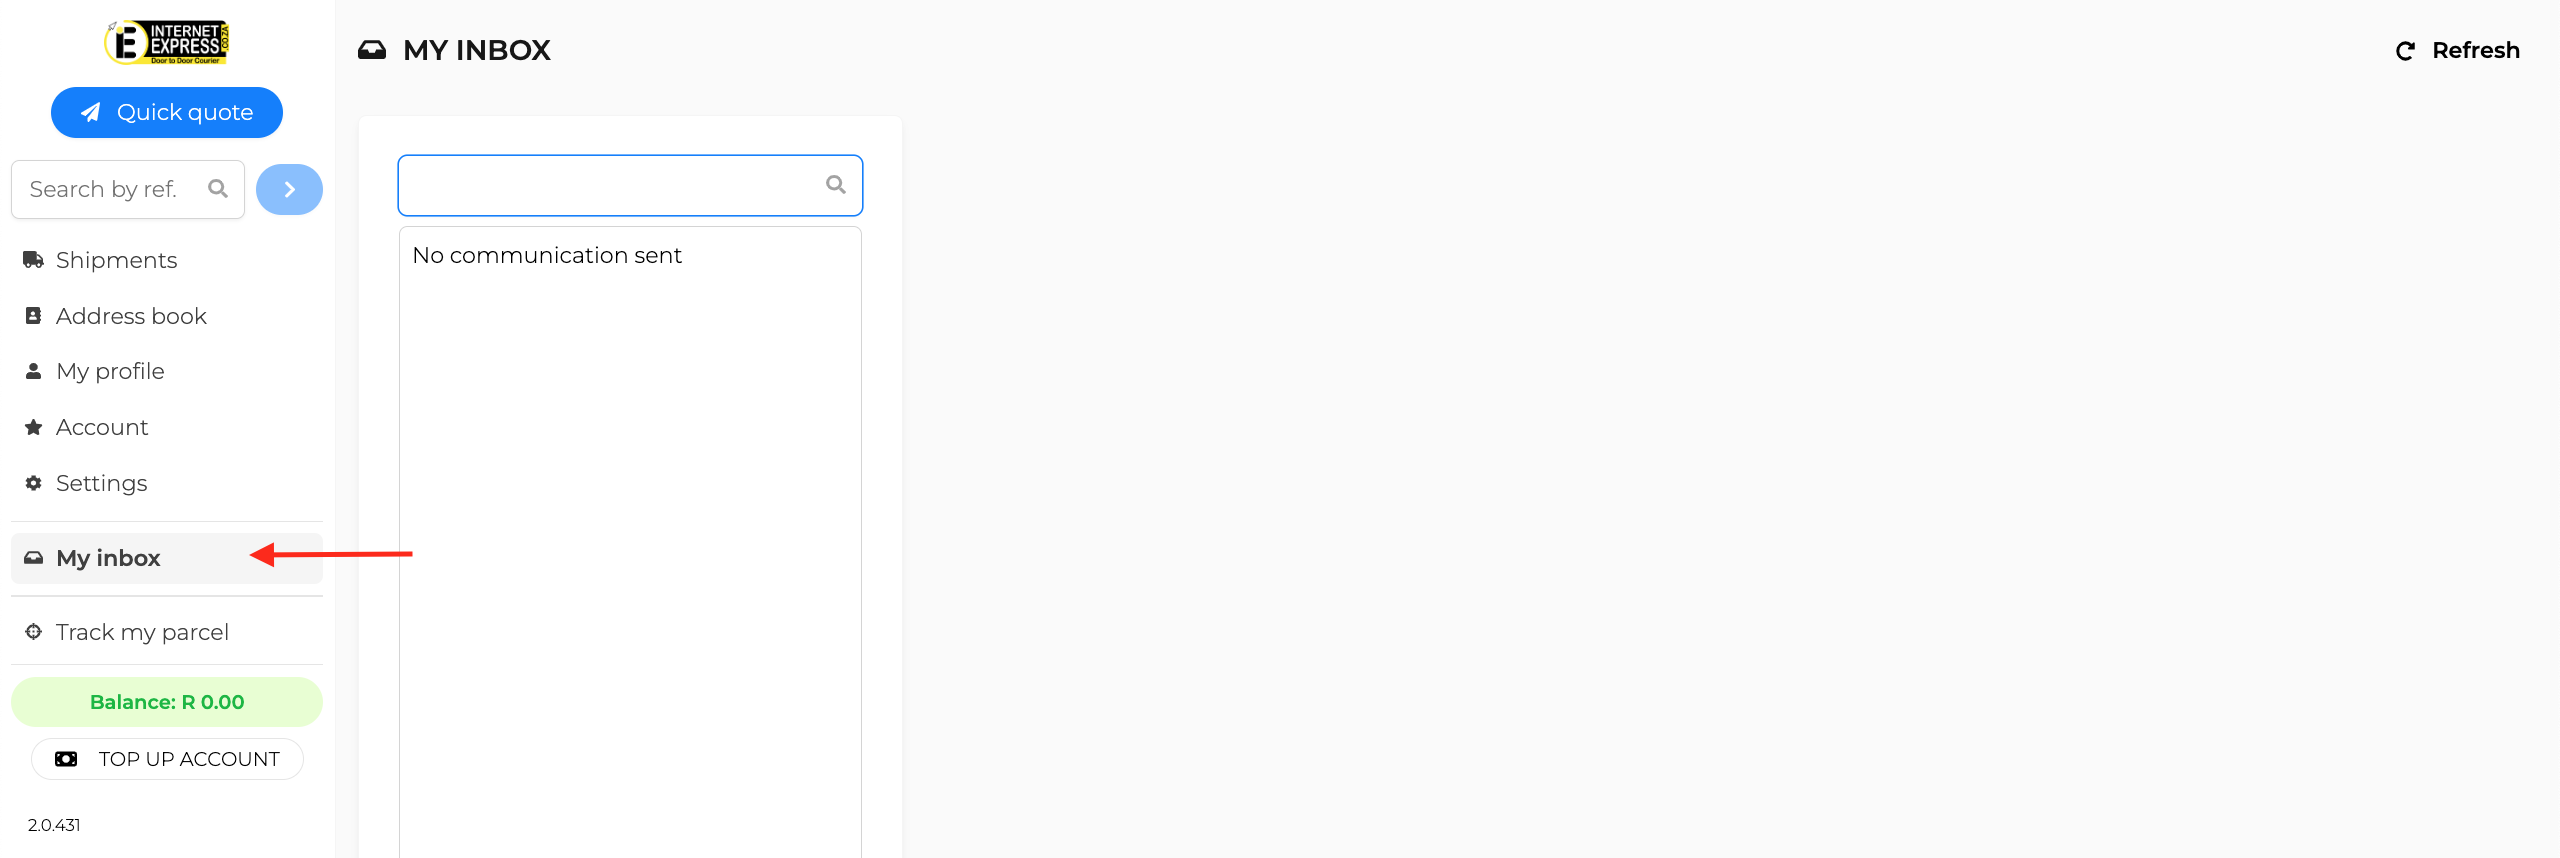The width and height of the screenshot is (2560, 858).
Task: Click the Refresh button label
Action: pyautogui.click(x=2476, y=50)
